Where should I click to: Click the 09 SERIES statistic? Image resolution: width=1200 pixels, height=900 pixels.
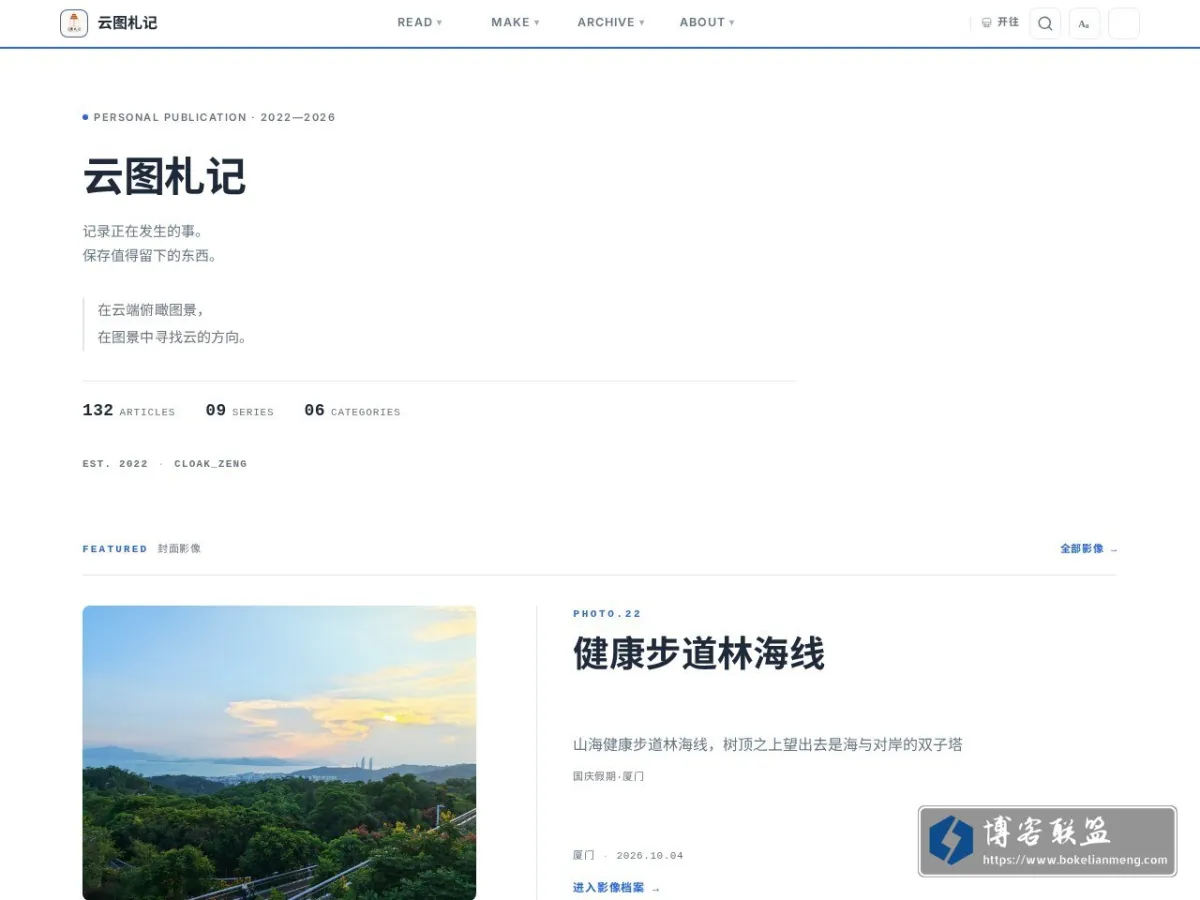coord(239,411)
